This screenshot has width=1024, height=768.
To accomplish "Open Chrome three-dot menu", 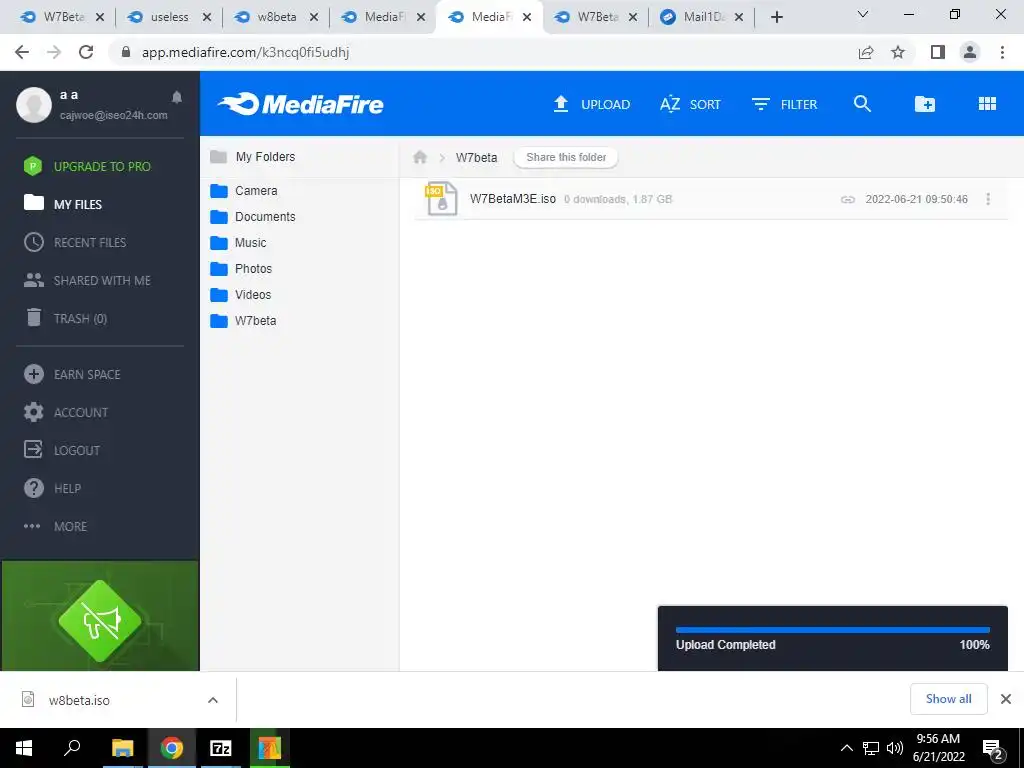I will (1002, 52).
